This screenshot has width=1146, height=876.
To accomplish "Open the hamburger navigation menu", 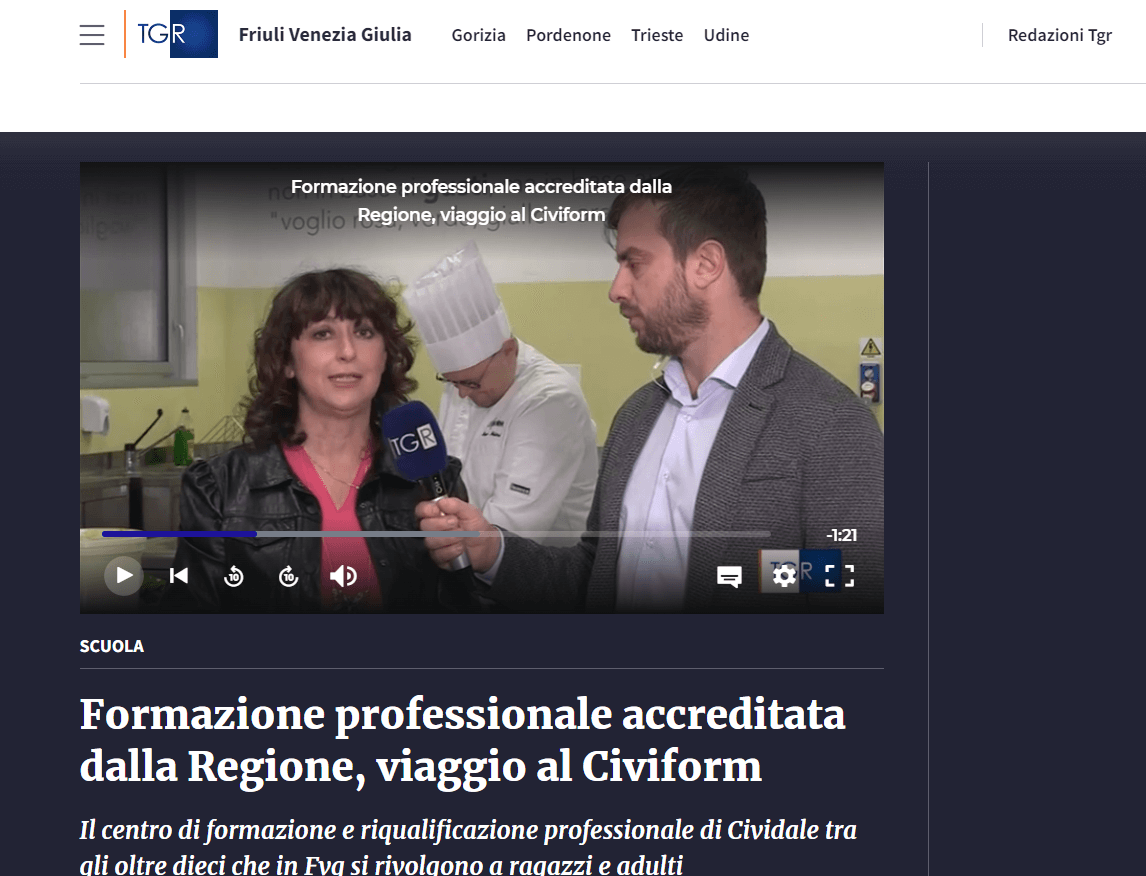I will coord(92,35).
